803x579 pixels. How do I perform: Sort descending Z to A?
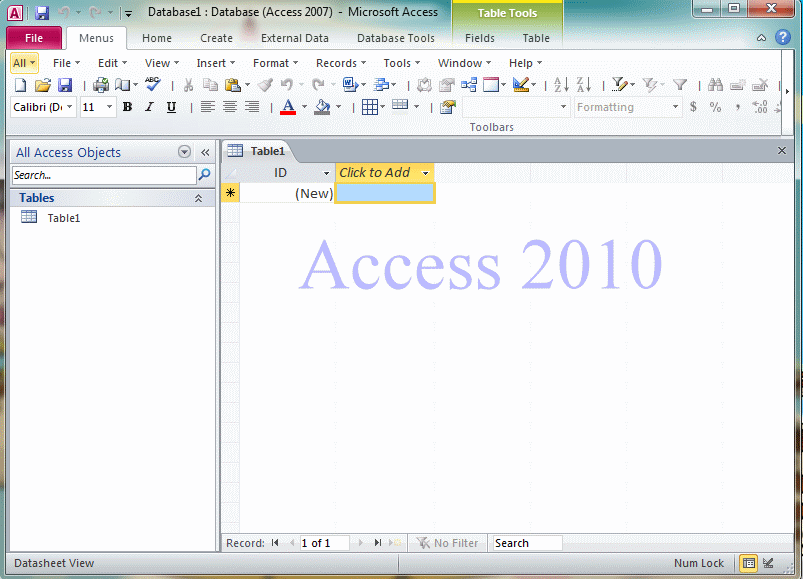[x=583, y=84]
